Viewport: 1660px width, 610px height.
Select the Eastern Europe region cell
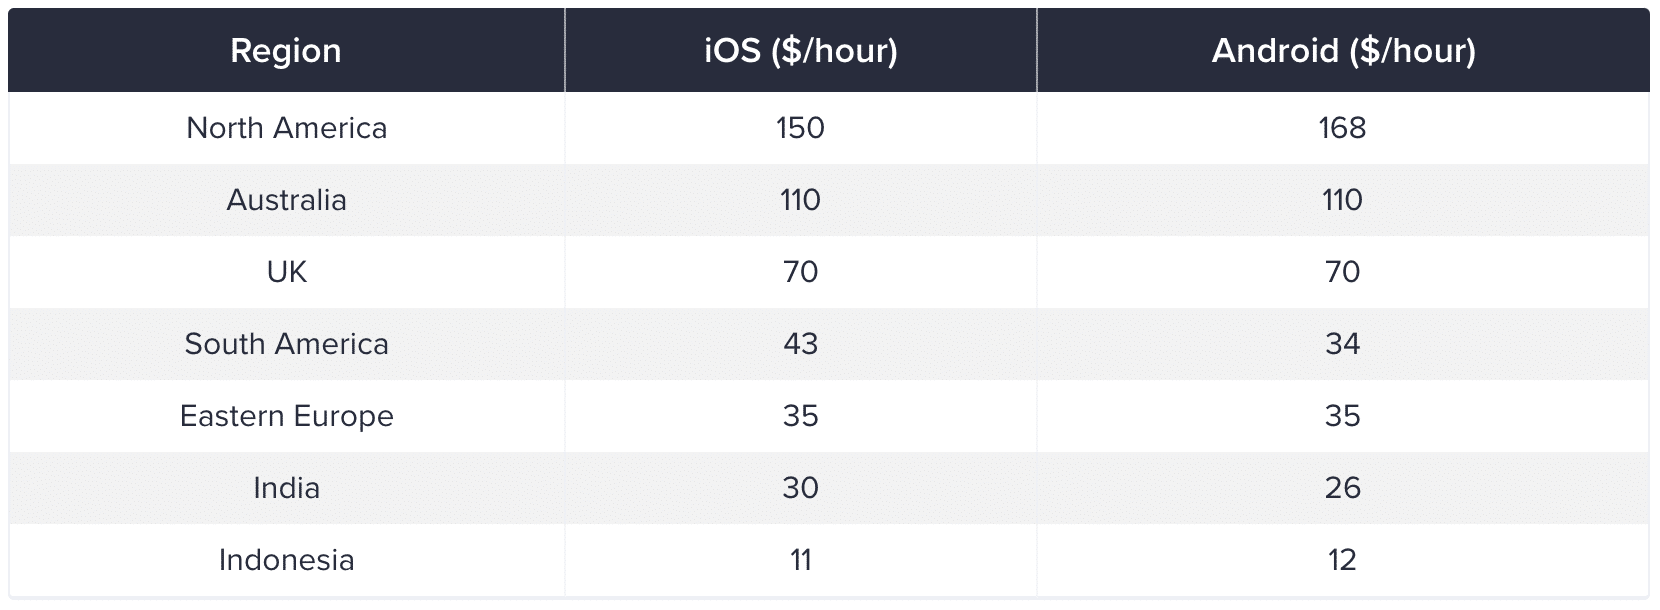click(286, 416)
